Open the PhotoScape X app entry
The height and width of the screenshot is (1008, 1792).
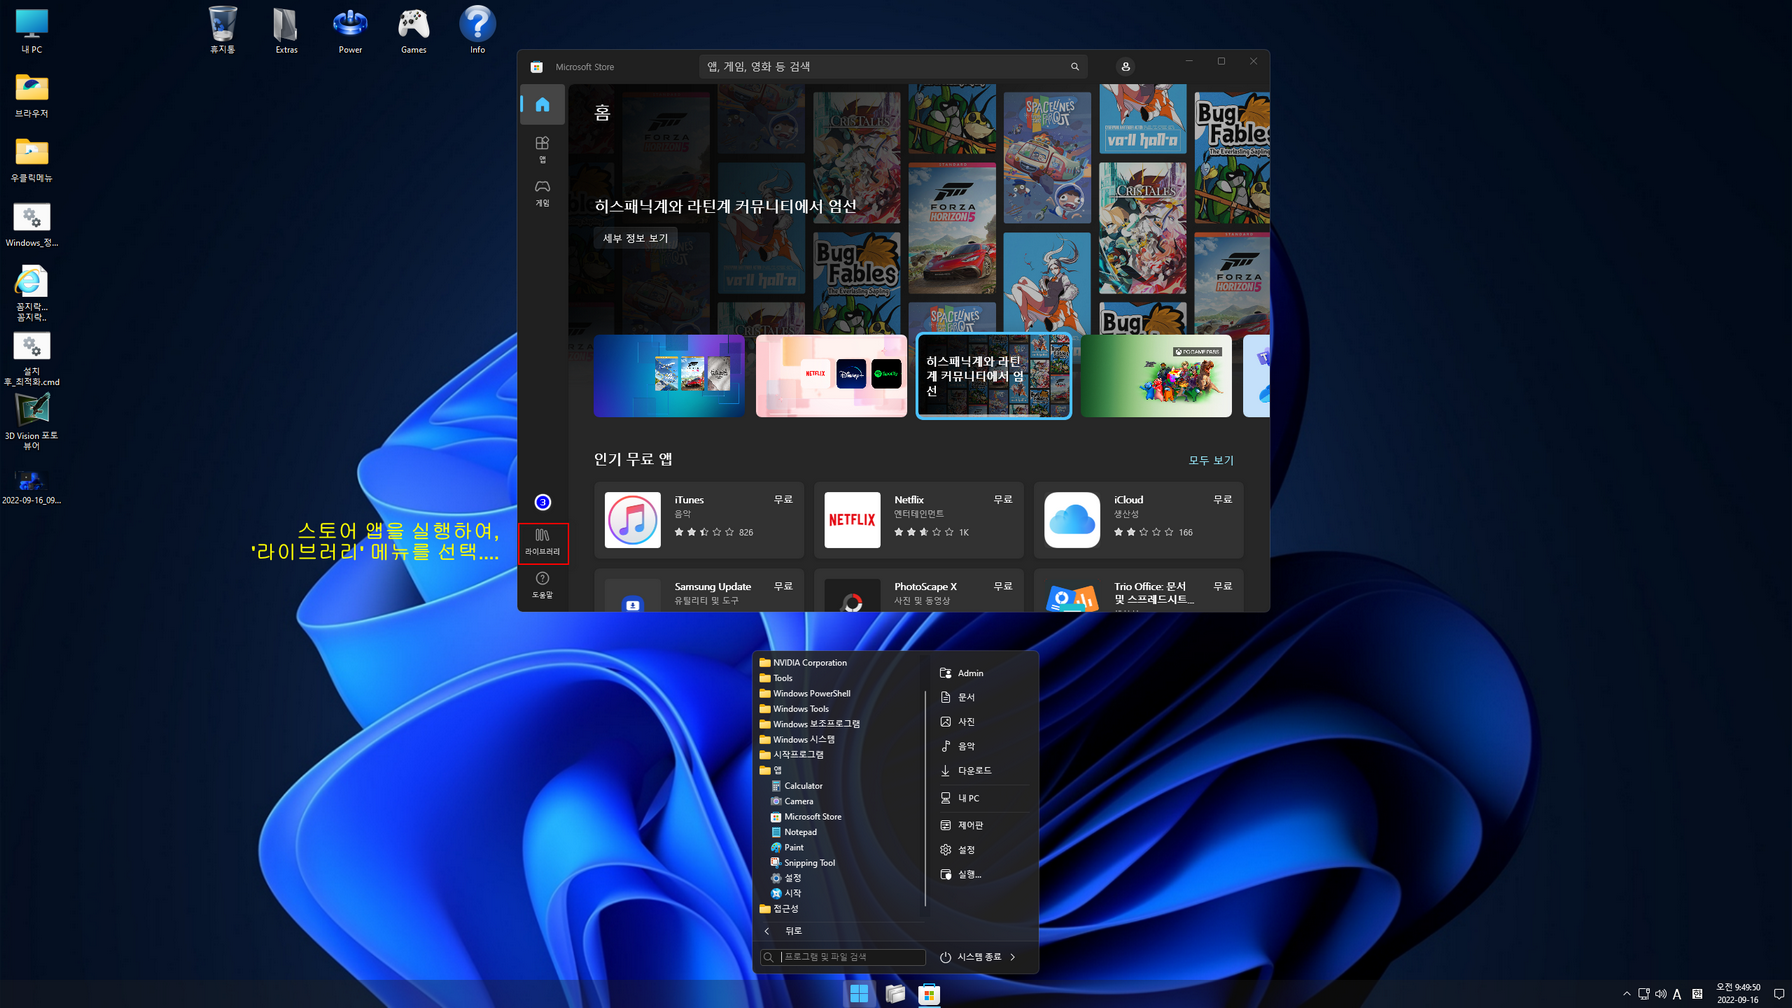(x=919, y=591)
